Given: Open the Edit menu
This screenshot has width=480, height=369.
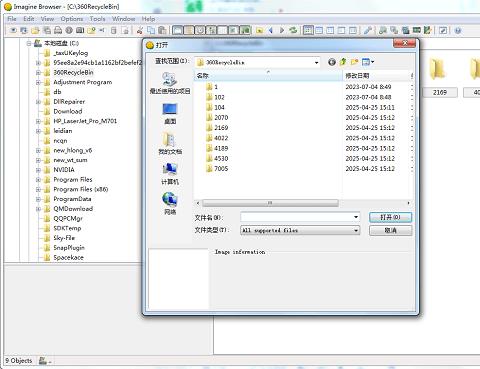Looking at the screenshot, I should click(29, 19).
